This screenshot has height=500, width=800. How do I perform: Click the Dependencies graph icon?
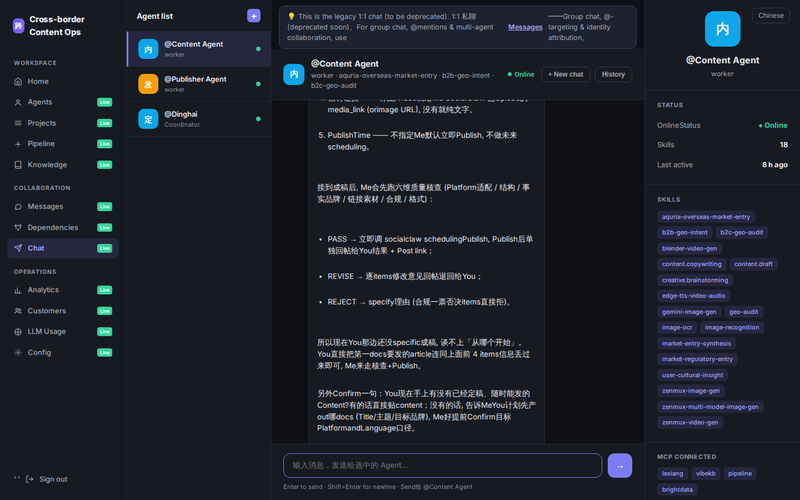click(x=18, y=228)
